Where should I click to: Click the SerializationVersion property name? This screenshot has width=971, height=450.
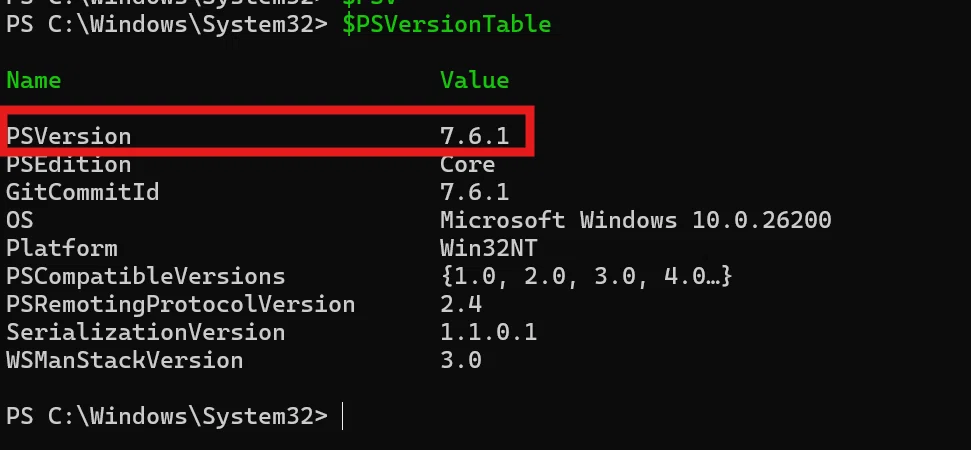146,332
